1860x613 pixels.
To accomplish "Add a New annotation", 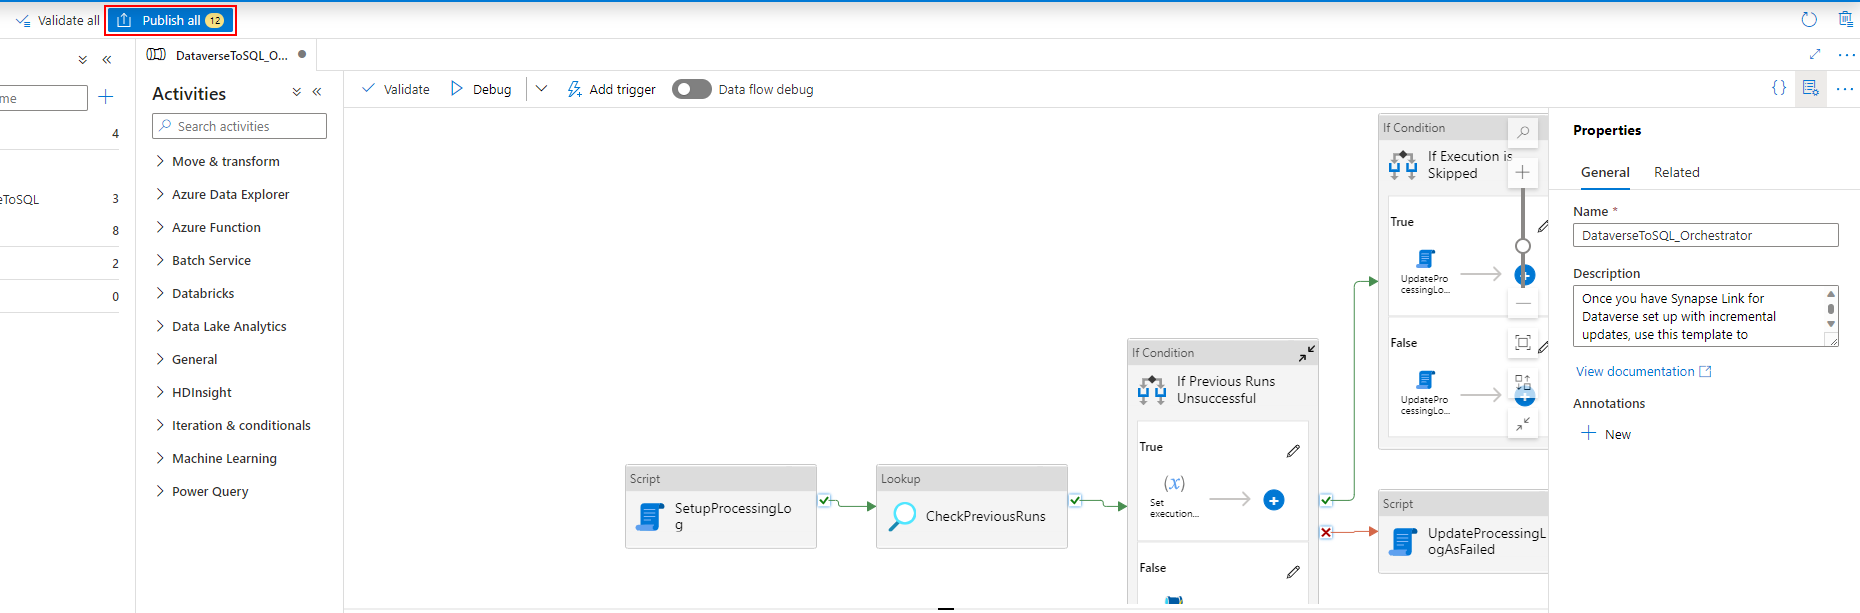I will 1606,434.
